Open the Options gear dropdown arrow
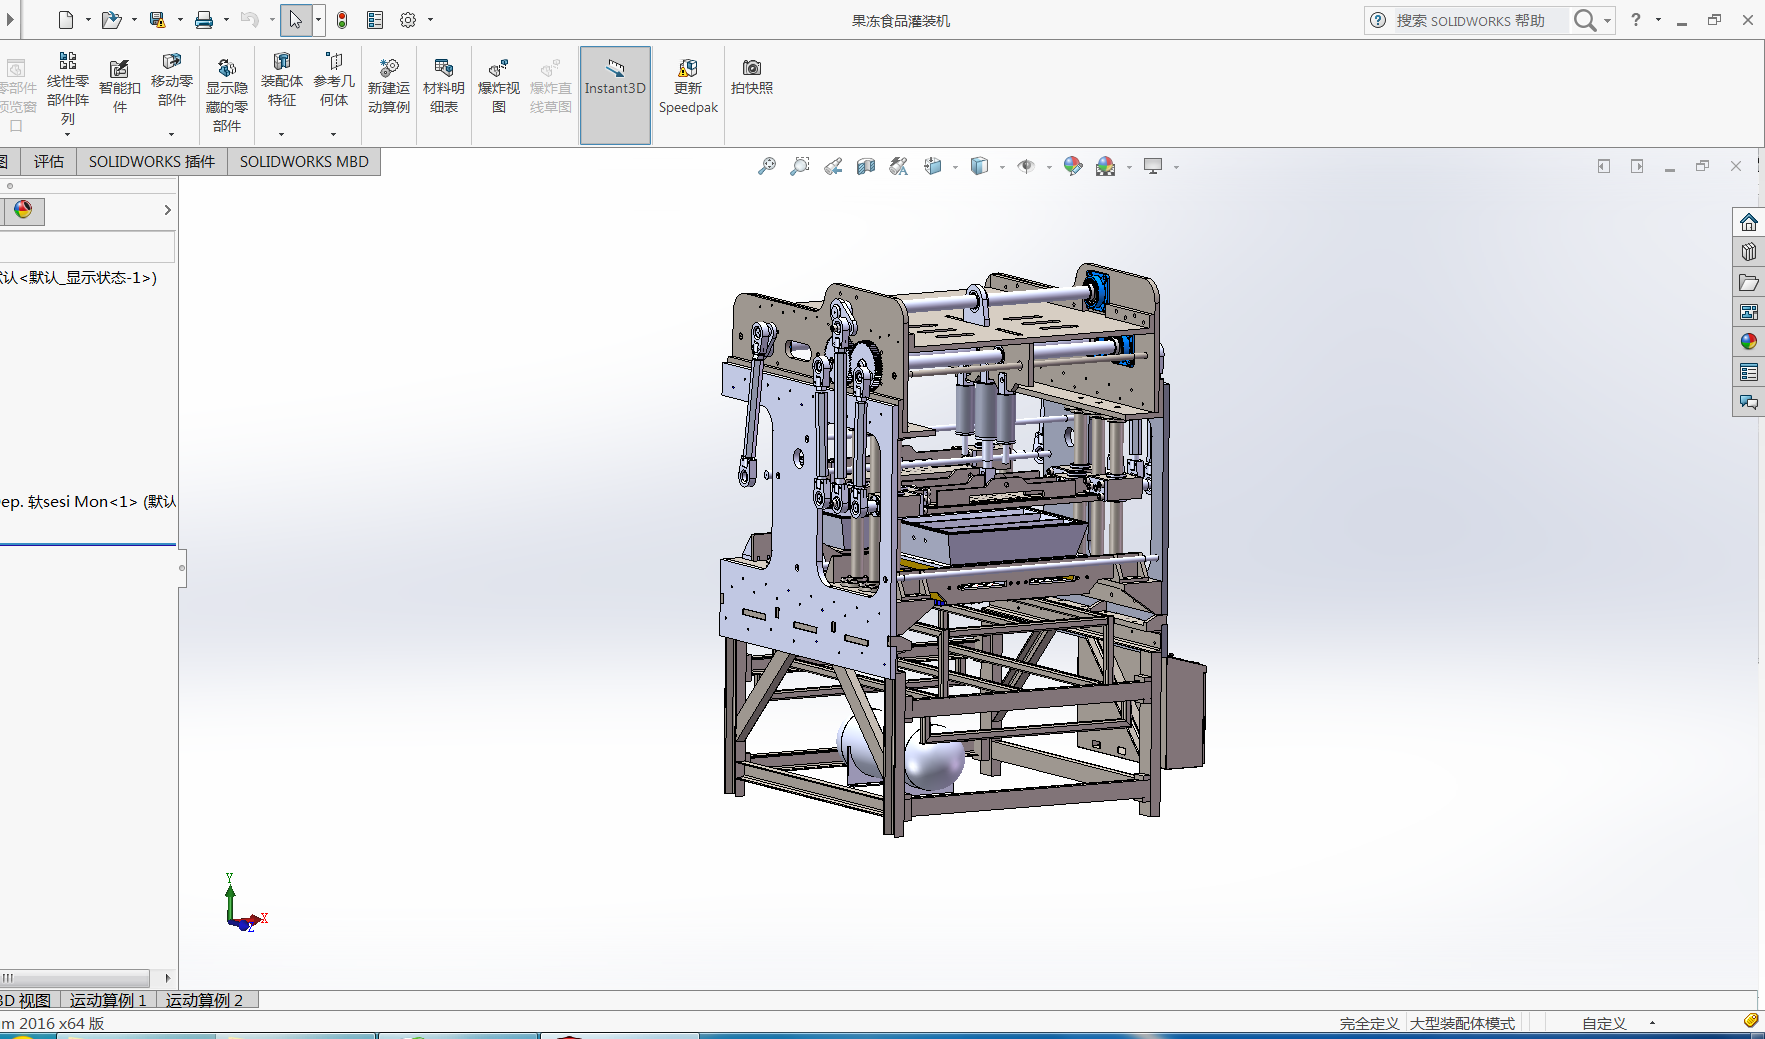Screen dimensions: 1765x1039 tap(431, 20)
